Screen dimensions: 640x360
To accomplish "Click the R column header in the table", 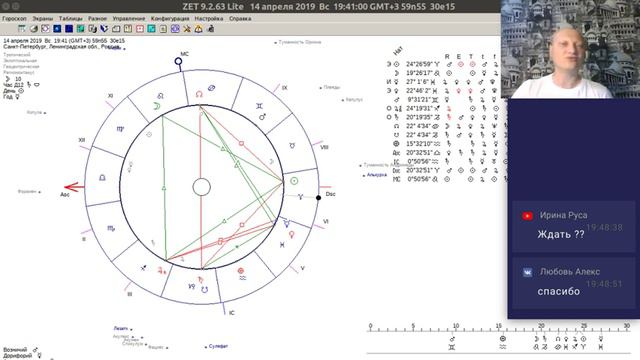I will (x=447, y=56).
